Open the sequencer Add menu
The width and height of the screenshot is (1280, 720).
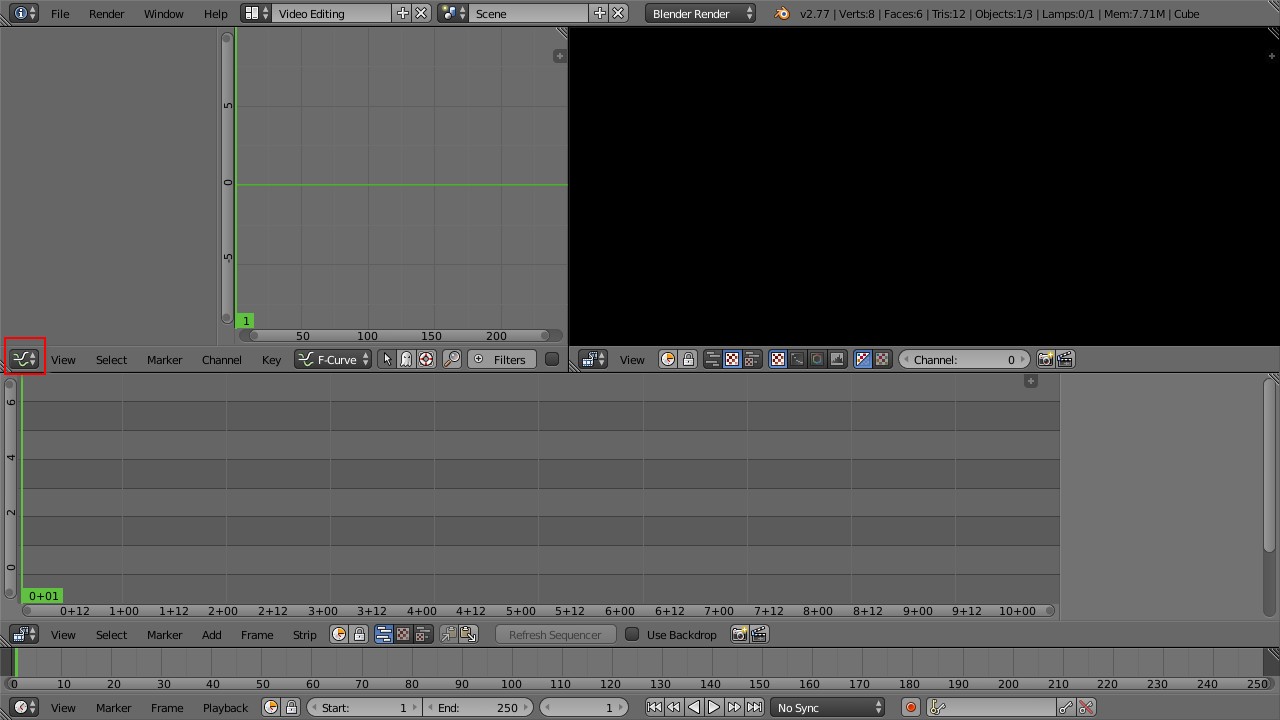[x=211, y=635]
